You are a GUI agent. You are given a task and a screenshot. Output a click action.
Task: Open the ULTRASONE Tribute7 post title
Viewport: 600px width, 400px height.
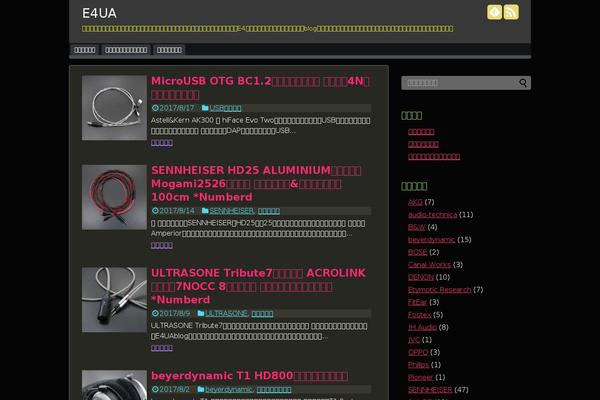[x=259, y=286]
